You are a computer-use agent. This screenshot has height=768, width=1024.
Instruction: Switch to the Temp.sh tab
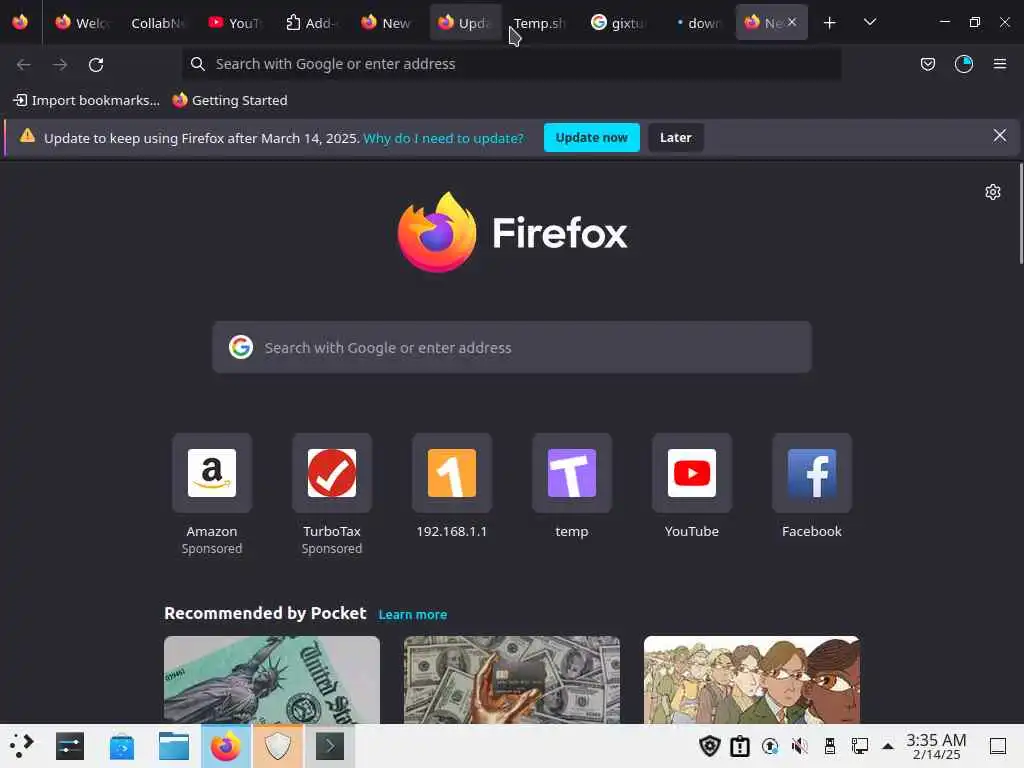pyautogui.click(x=539, y=23)
